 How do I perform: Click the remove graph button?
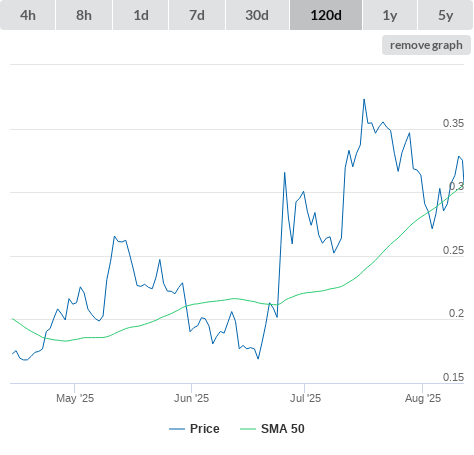[x=426, y=45]
